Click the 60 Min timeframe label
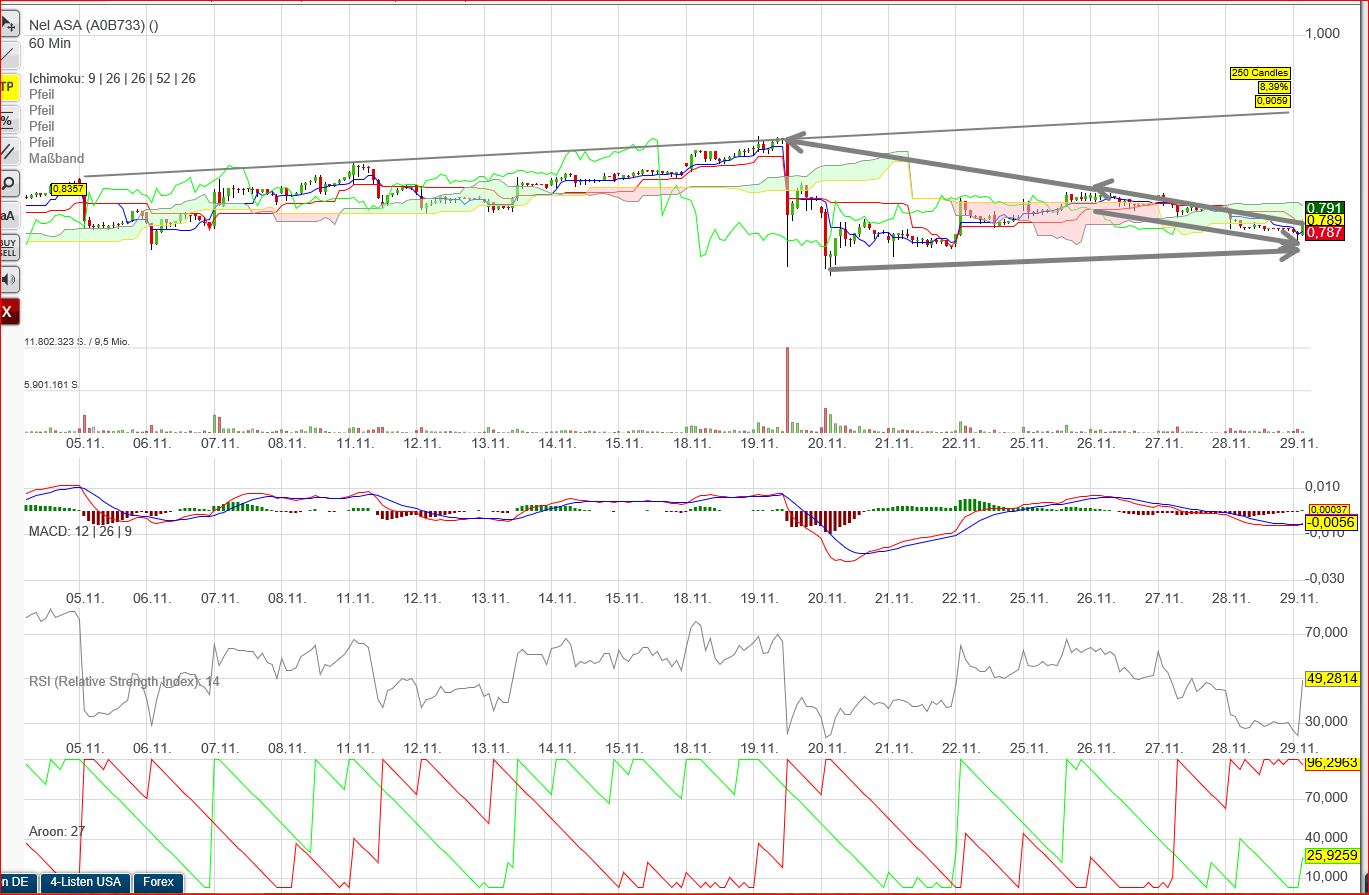 49,43
